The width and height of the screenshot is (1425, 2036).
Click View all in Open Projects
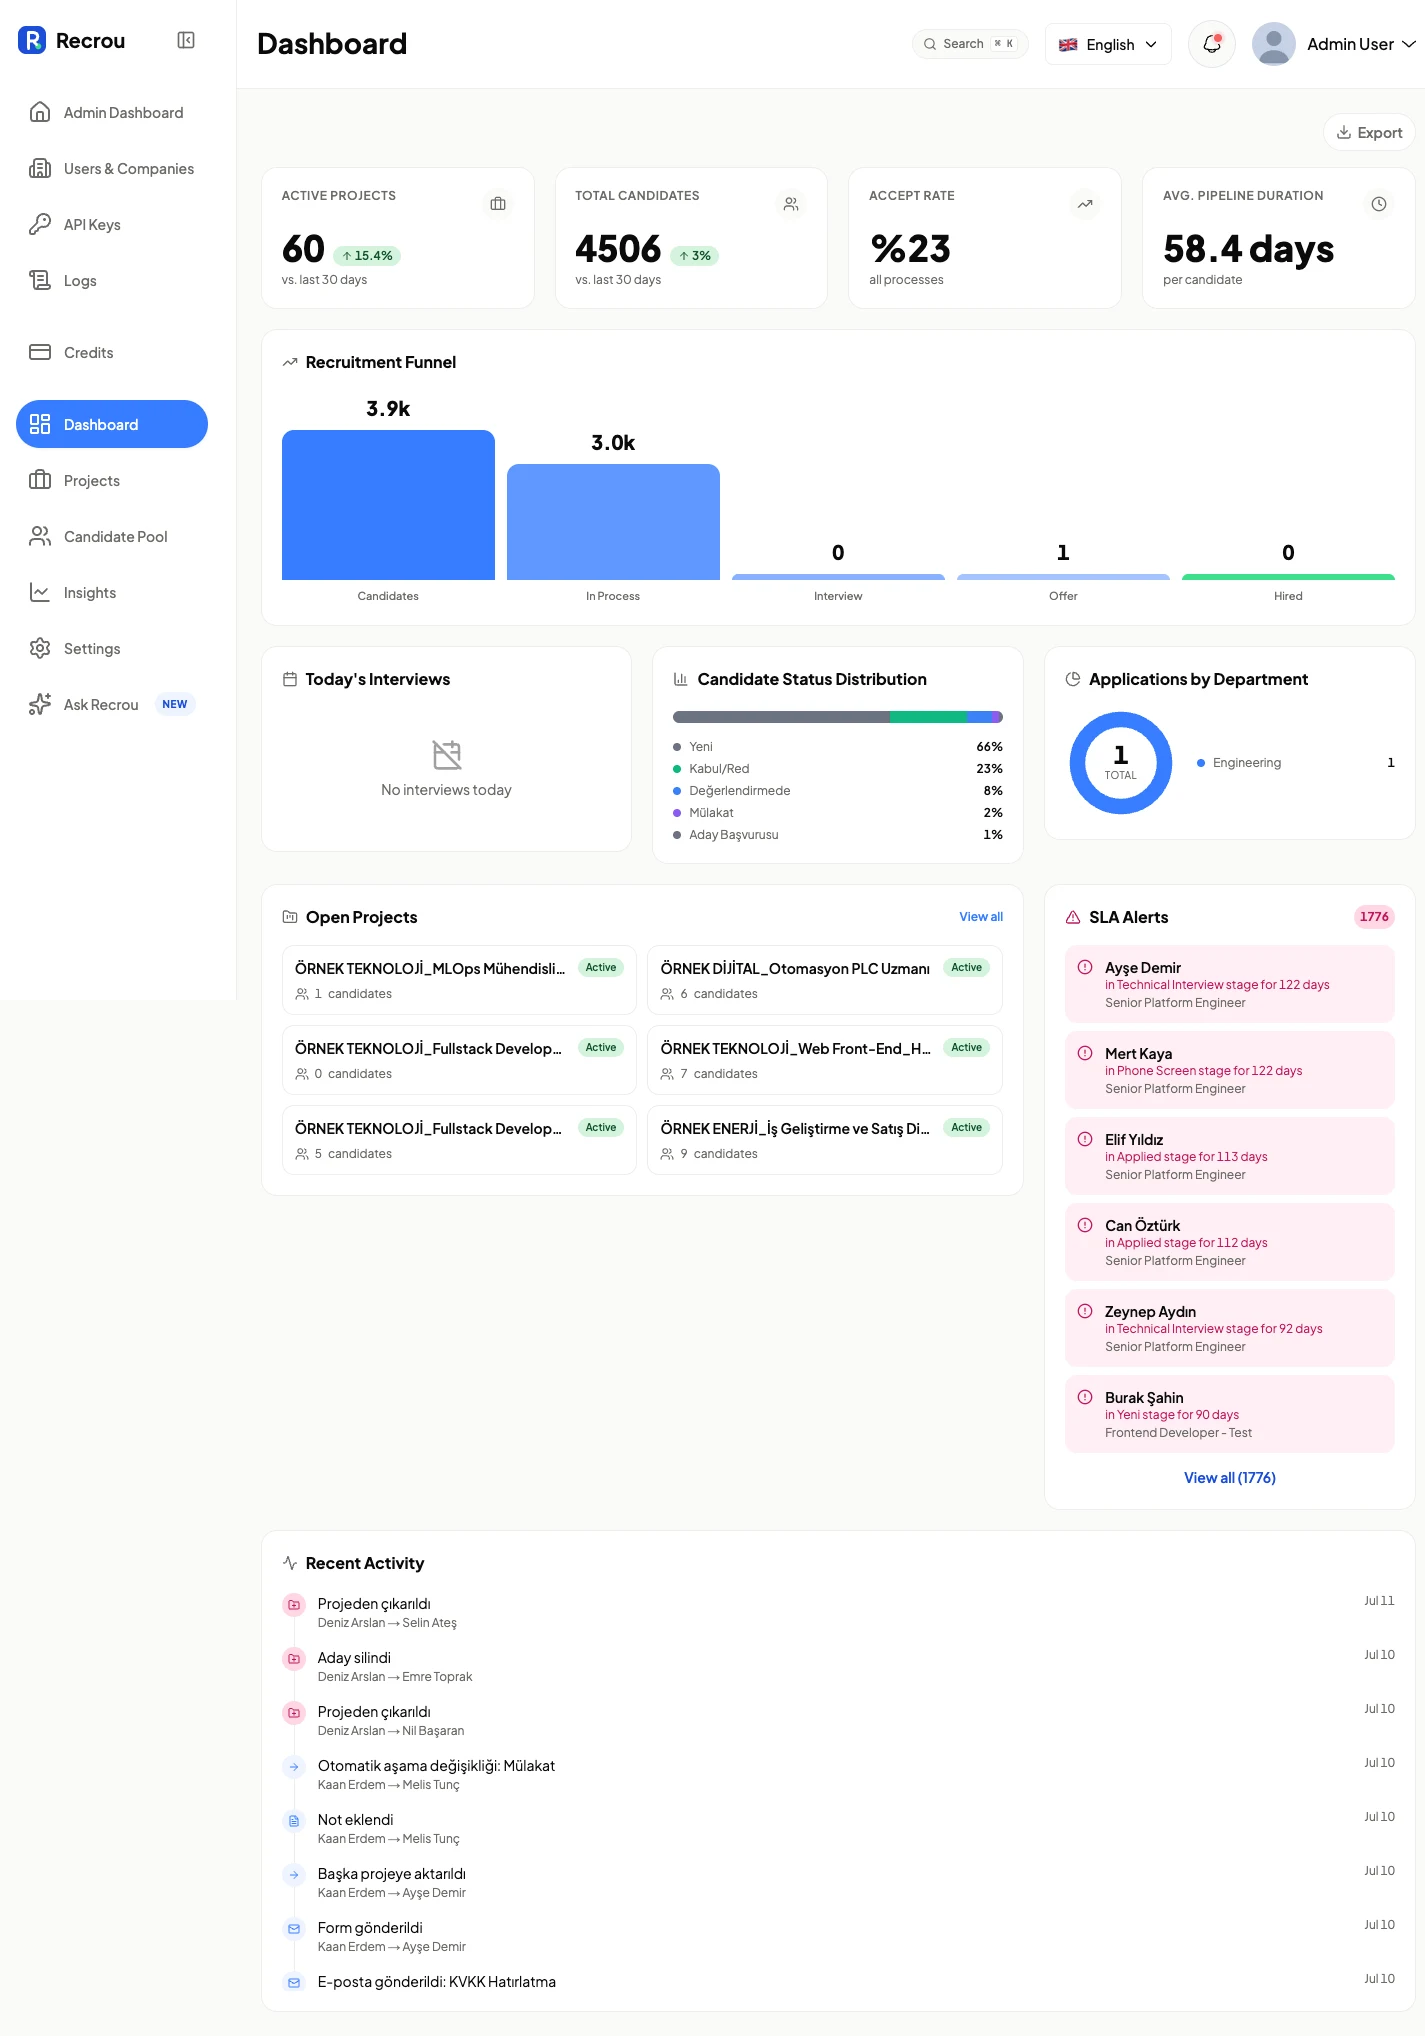click(980, 917)
